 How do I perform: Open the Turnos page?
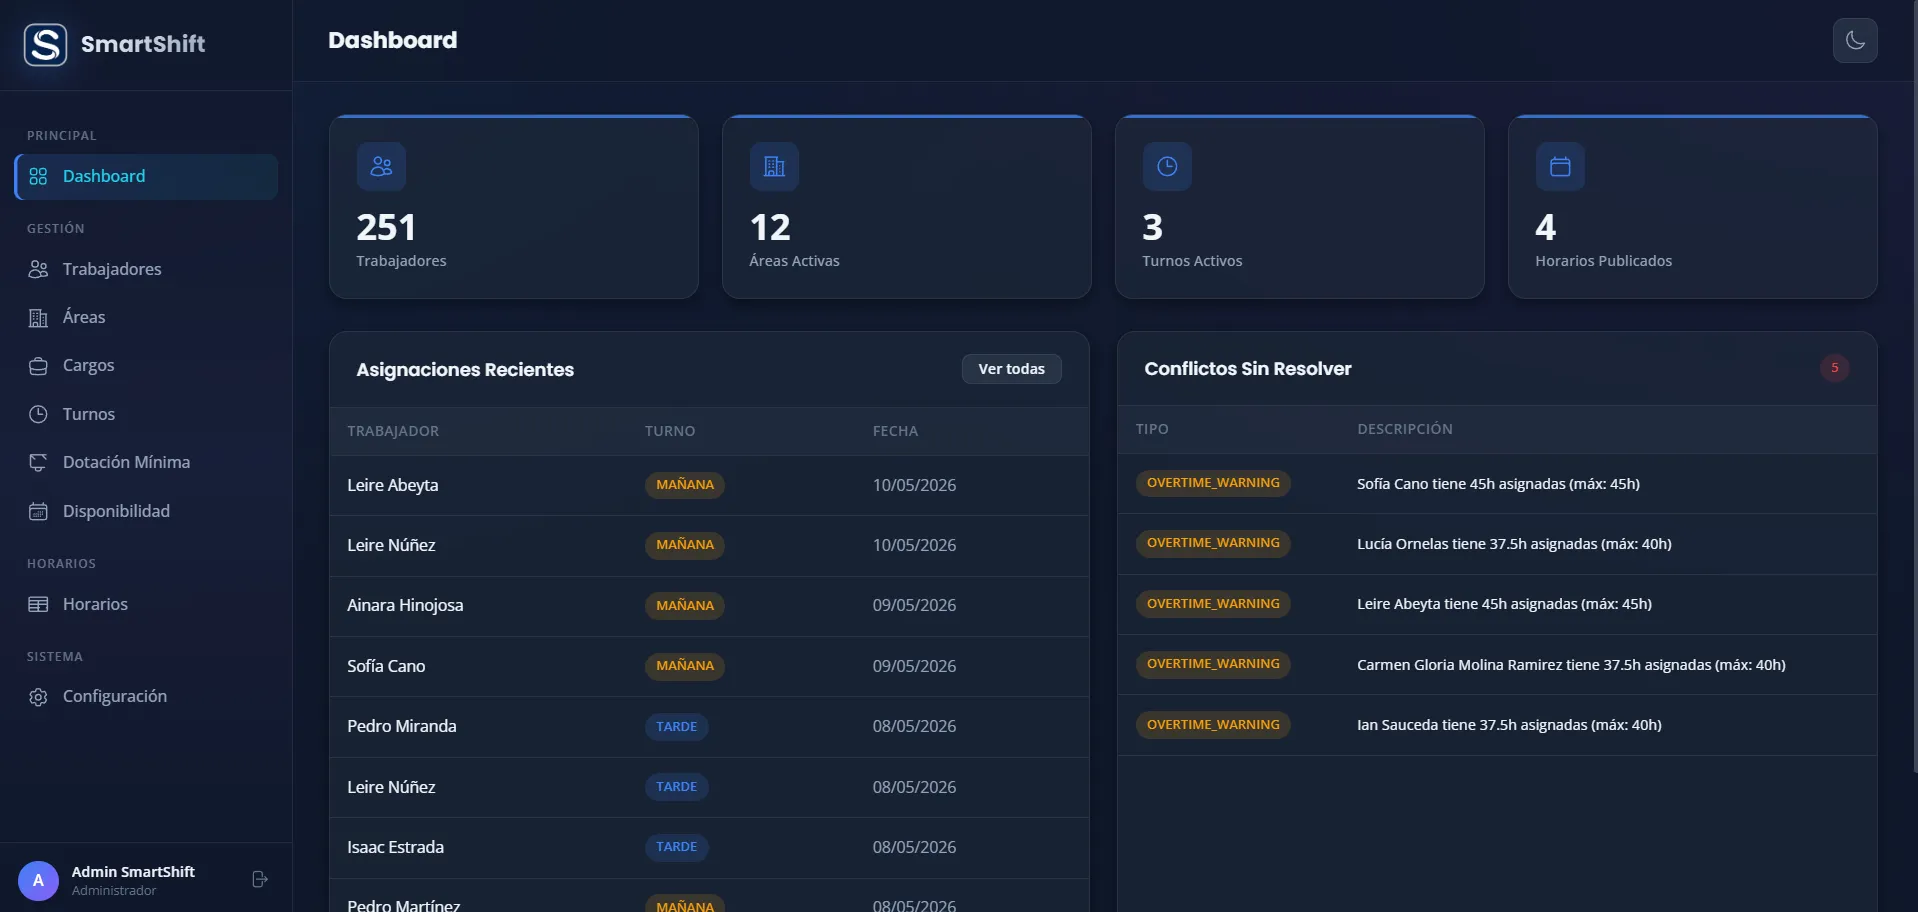click(x=146, y=414)
